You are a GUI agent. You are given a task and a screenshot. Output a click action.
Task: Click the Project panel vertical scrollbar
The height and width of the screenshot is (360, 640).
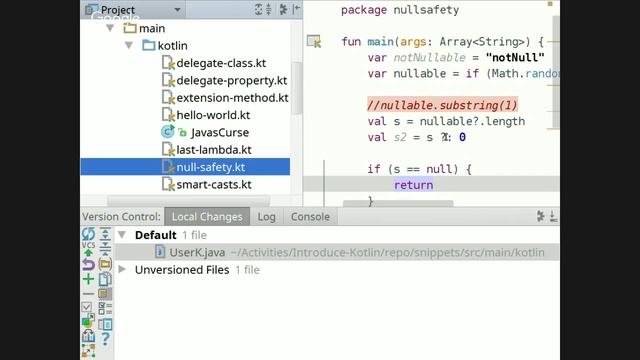298,88
